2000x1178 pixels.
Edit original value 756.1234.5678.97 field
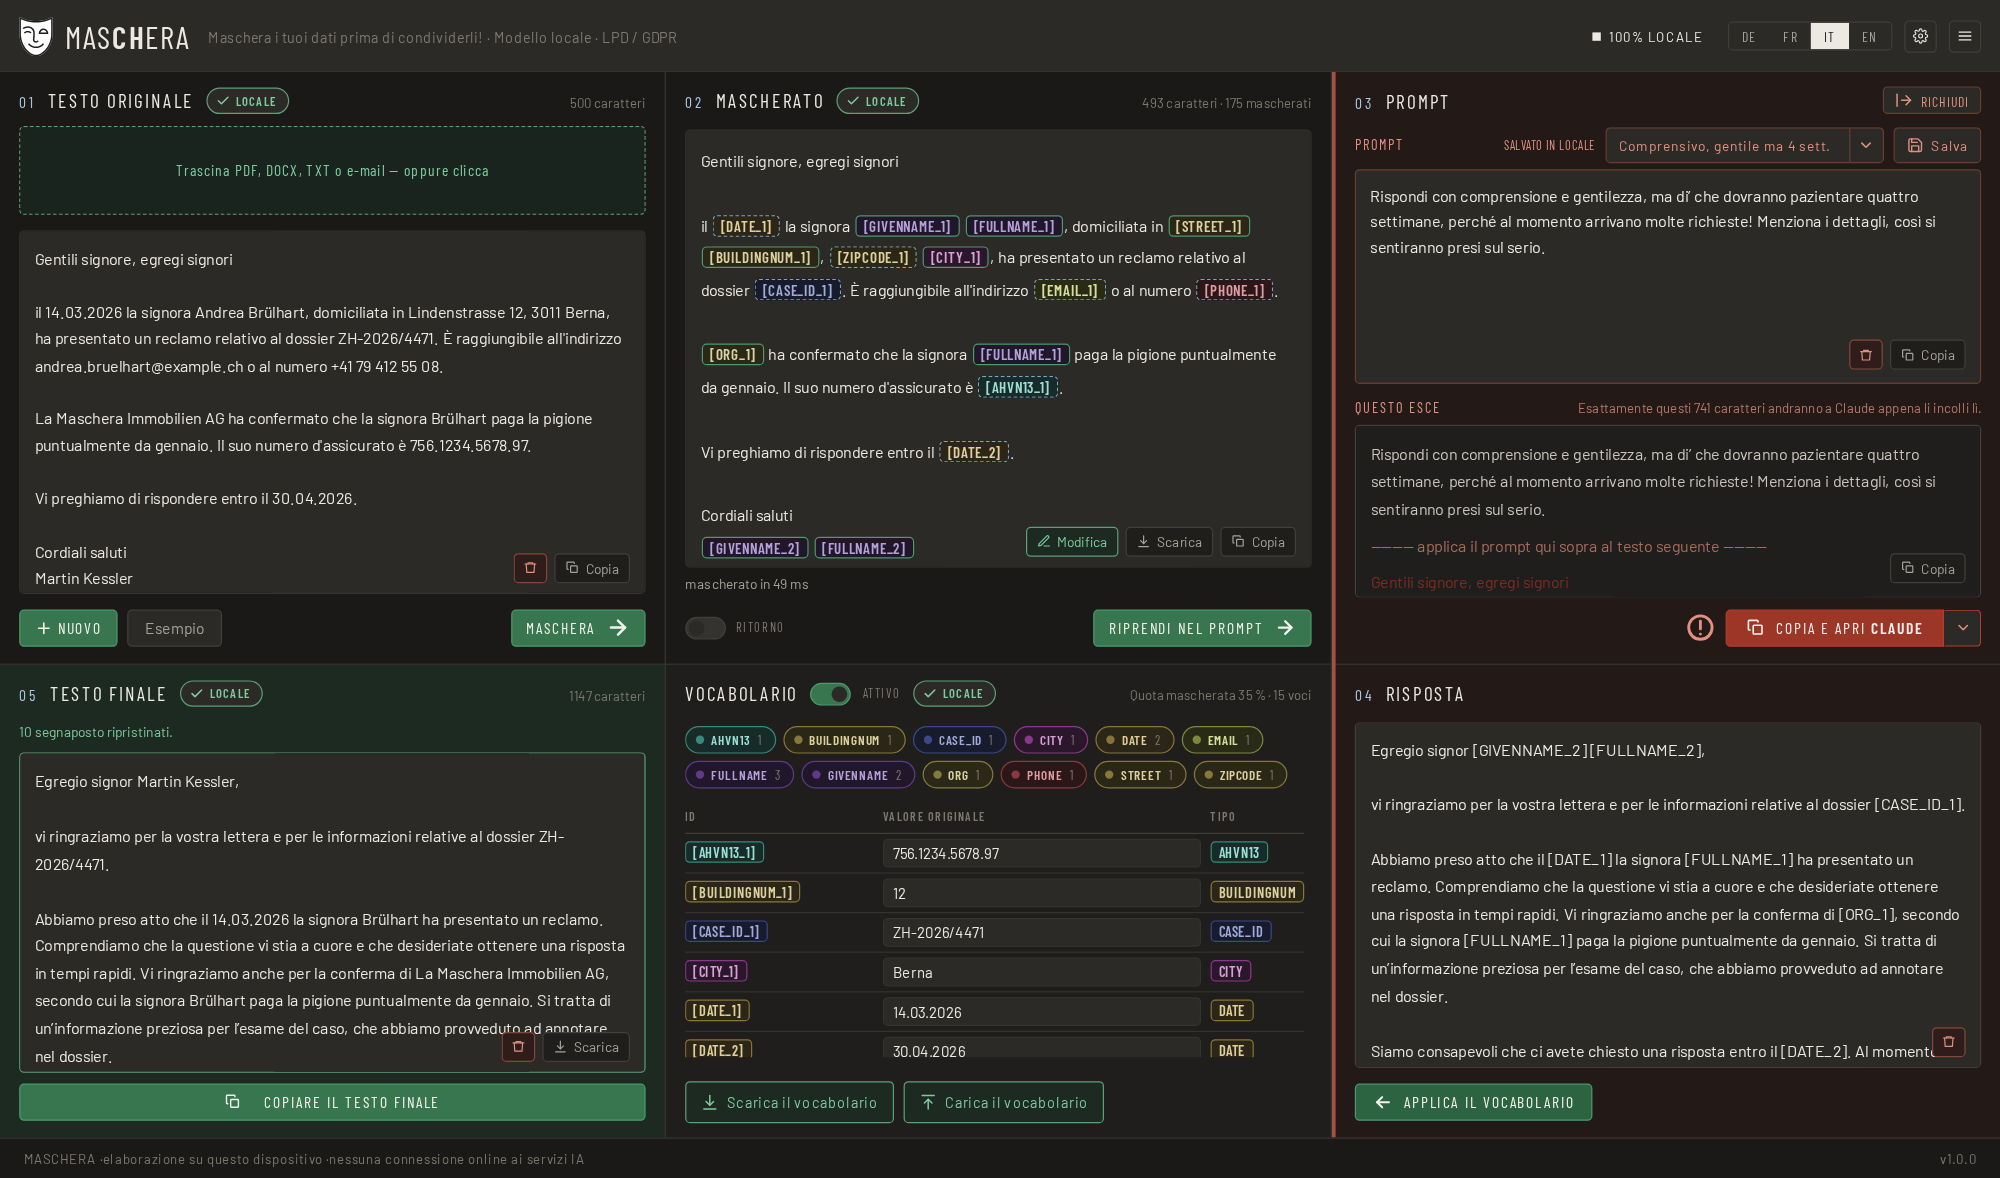(x=1041, y=853)
